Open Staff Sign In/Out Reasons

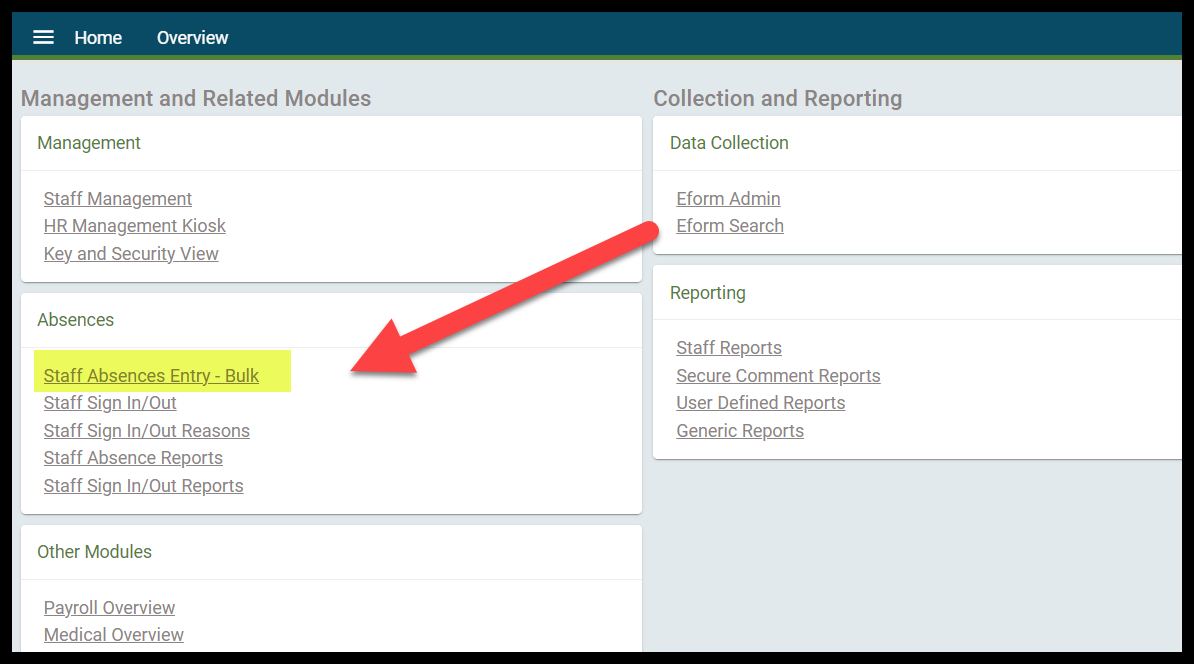(146, 431)
